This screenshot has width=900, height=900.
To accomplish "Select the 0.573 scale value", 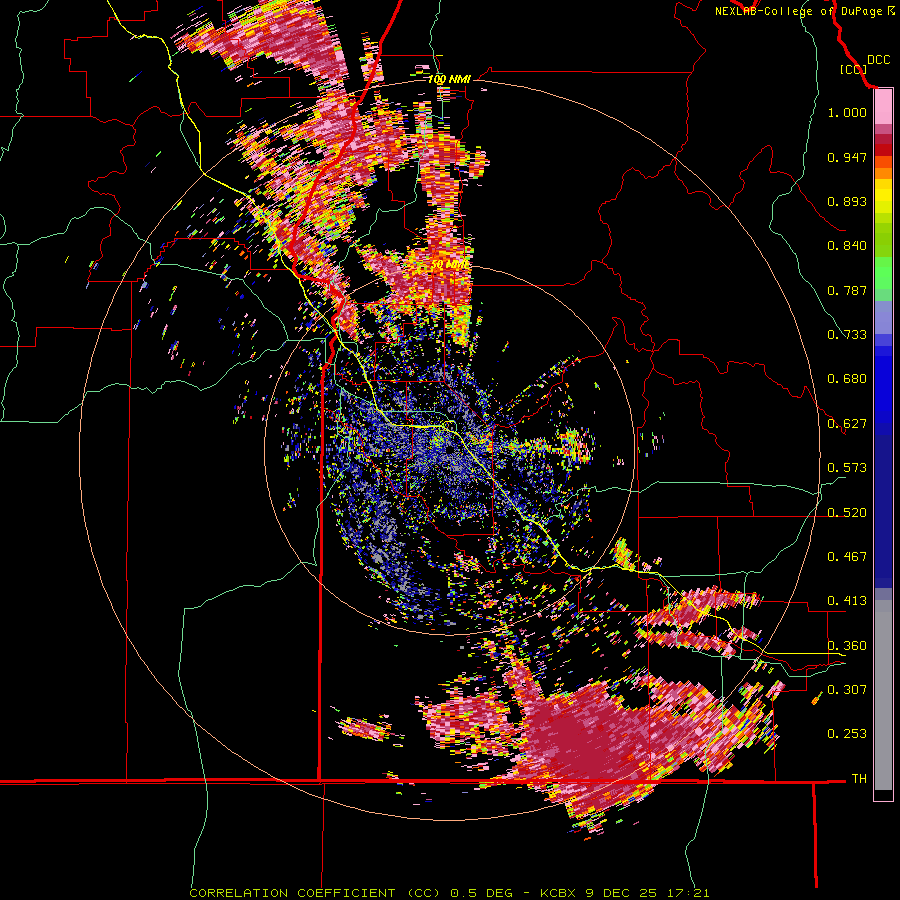I will click(x=847, y=468).
